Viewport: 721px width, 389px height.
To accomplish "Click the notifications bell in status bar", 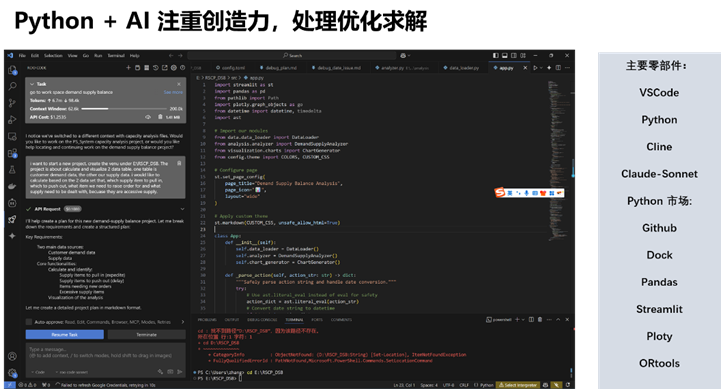I will coord(568,385).
